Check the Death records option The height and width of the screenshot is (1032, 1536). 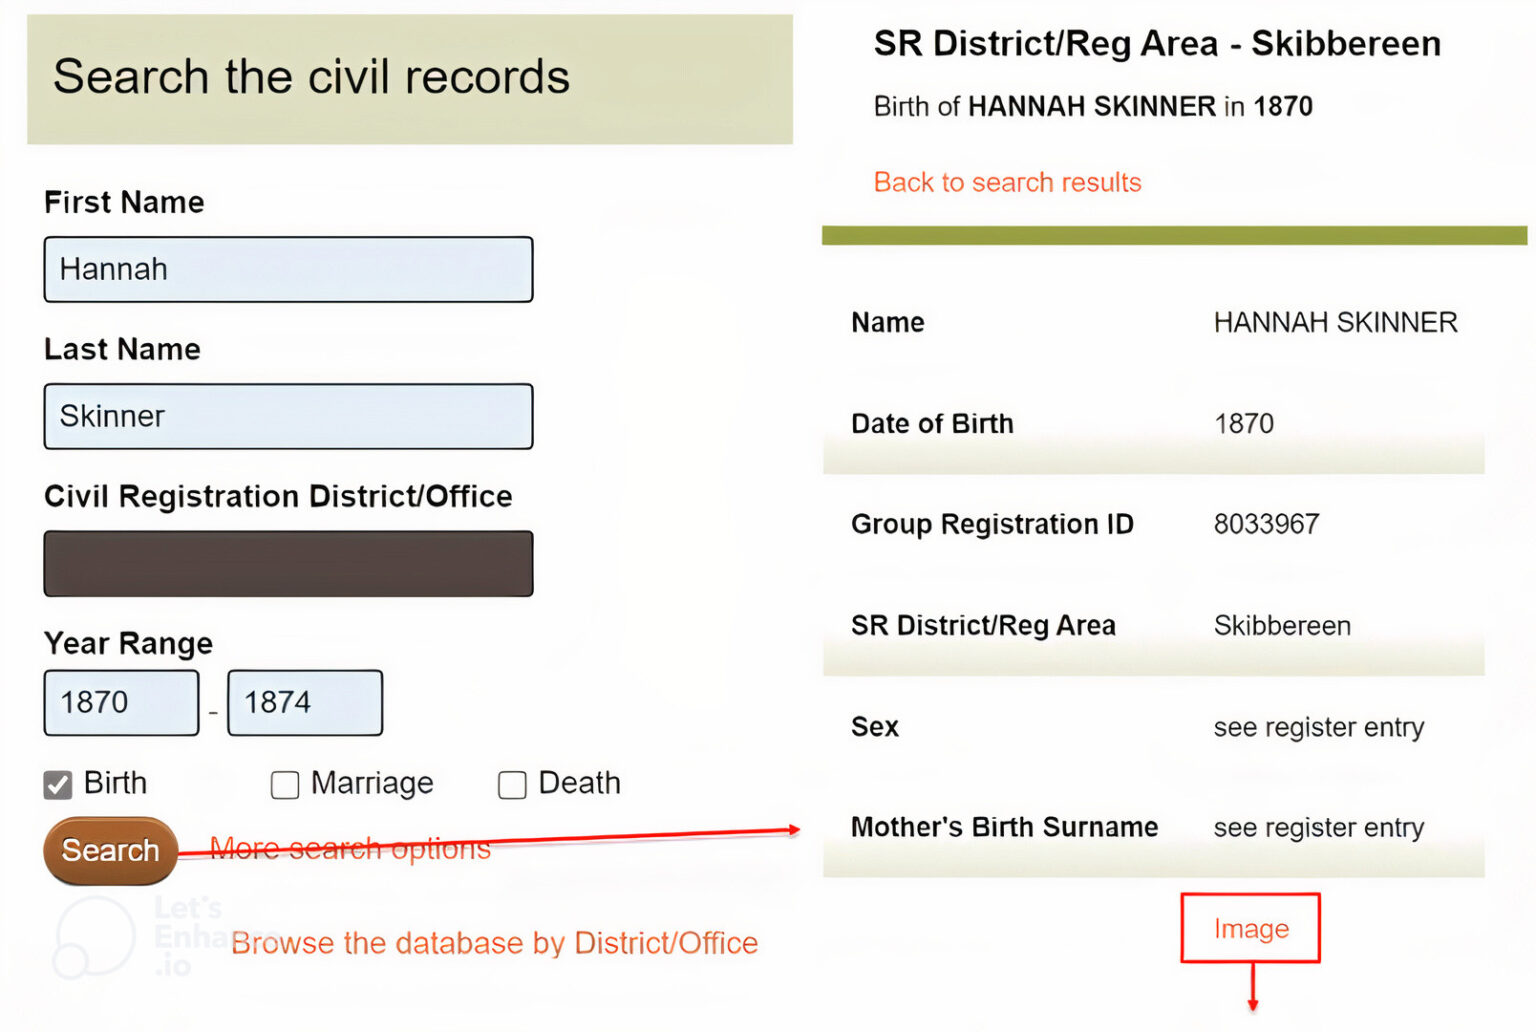512,785
